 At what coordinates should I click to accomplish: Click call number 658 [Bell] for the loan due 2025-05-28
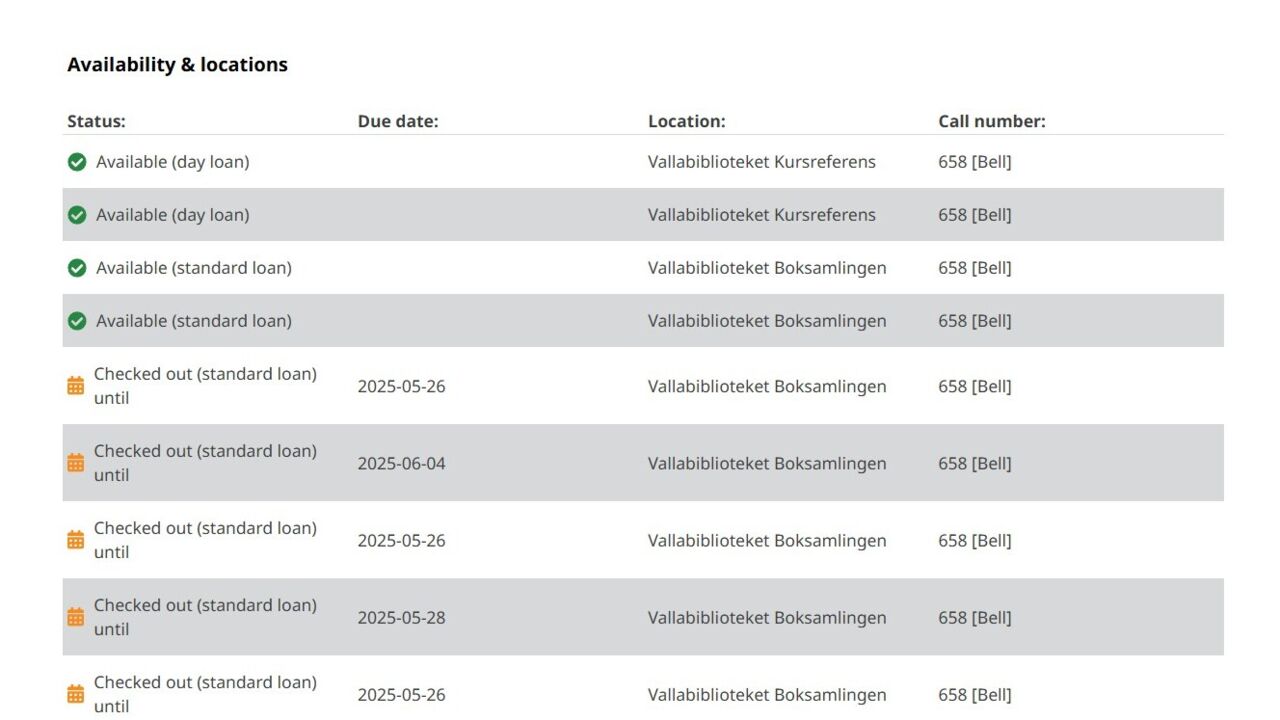click(x=974, y=618)
